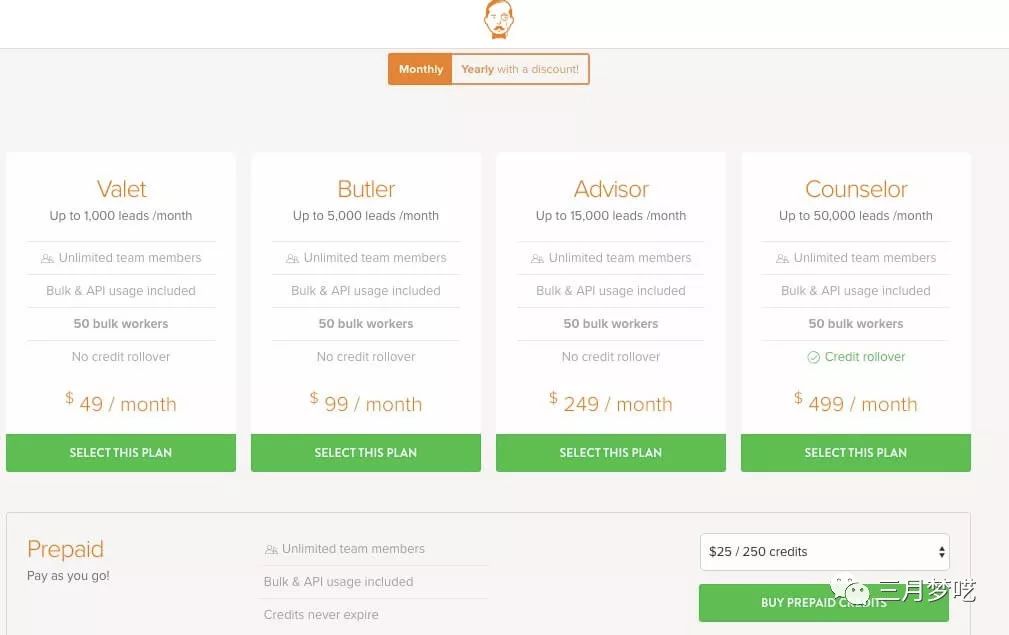
Task: Switch to Yearly billing with a discount
Action: 520,69
